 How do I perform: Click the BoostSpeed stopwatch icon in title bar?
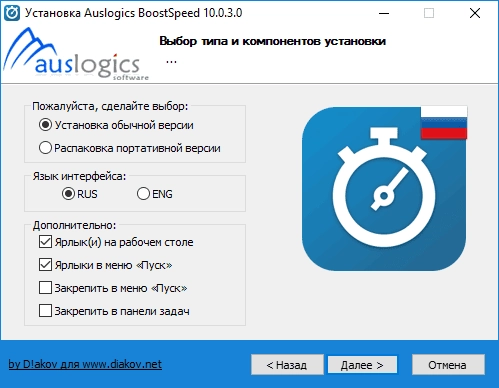point(12,13)
